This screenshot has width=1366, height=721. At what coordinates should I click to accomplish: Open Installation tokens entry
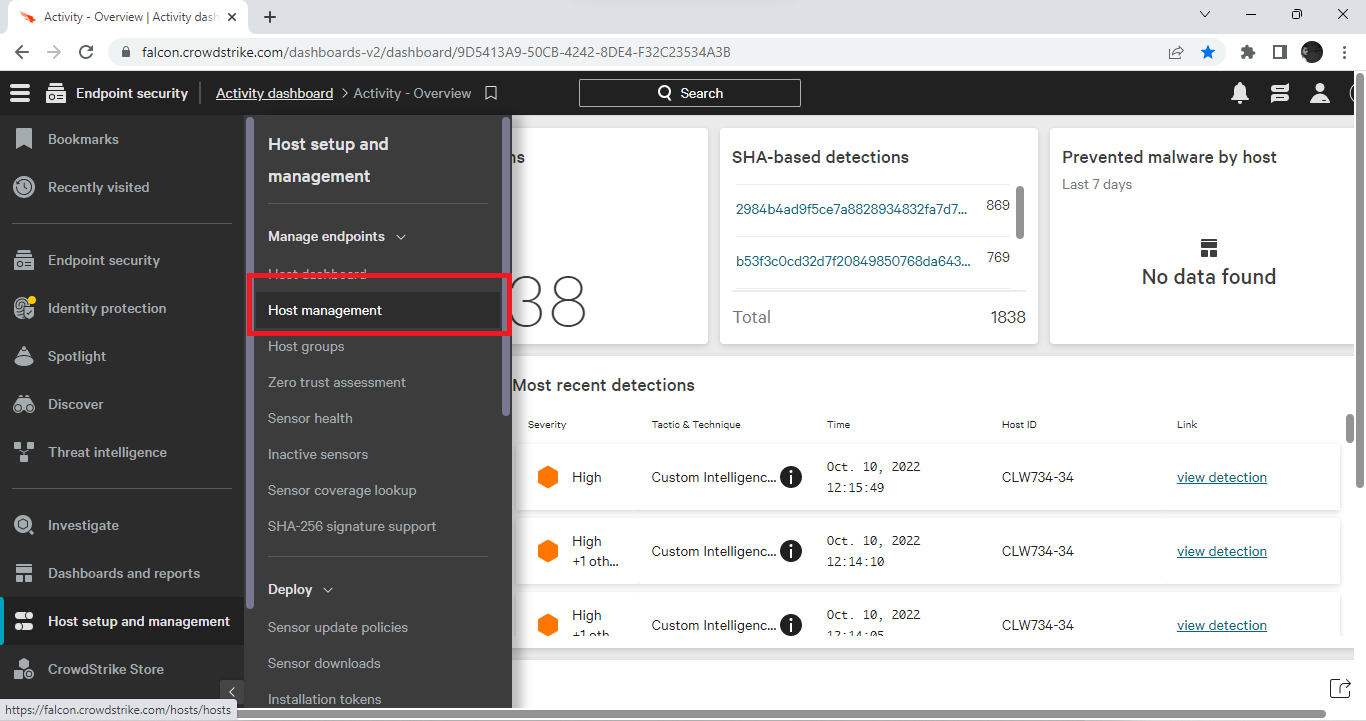tap(325, 699)
